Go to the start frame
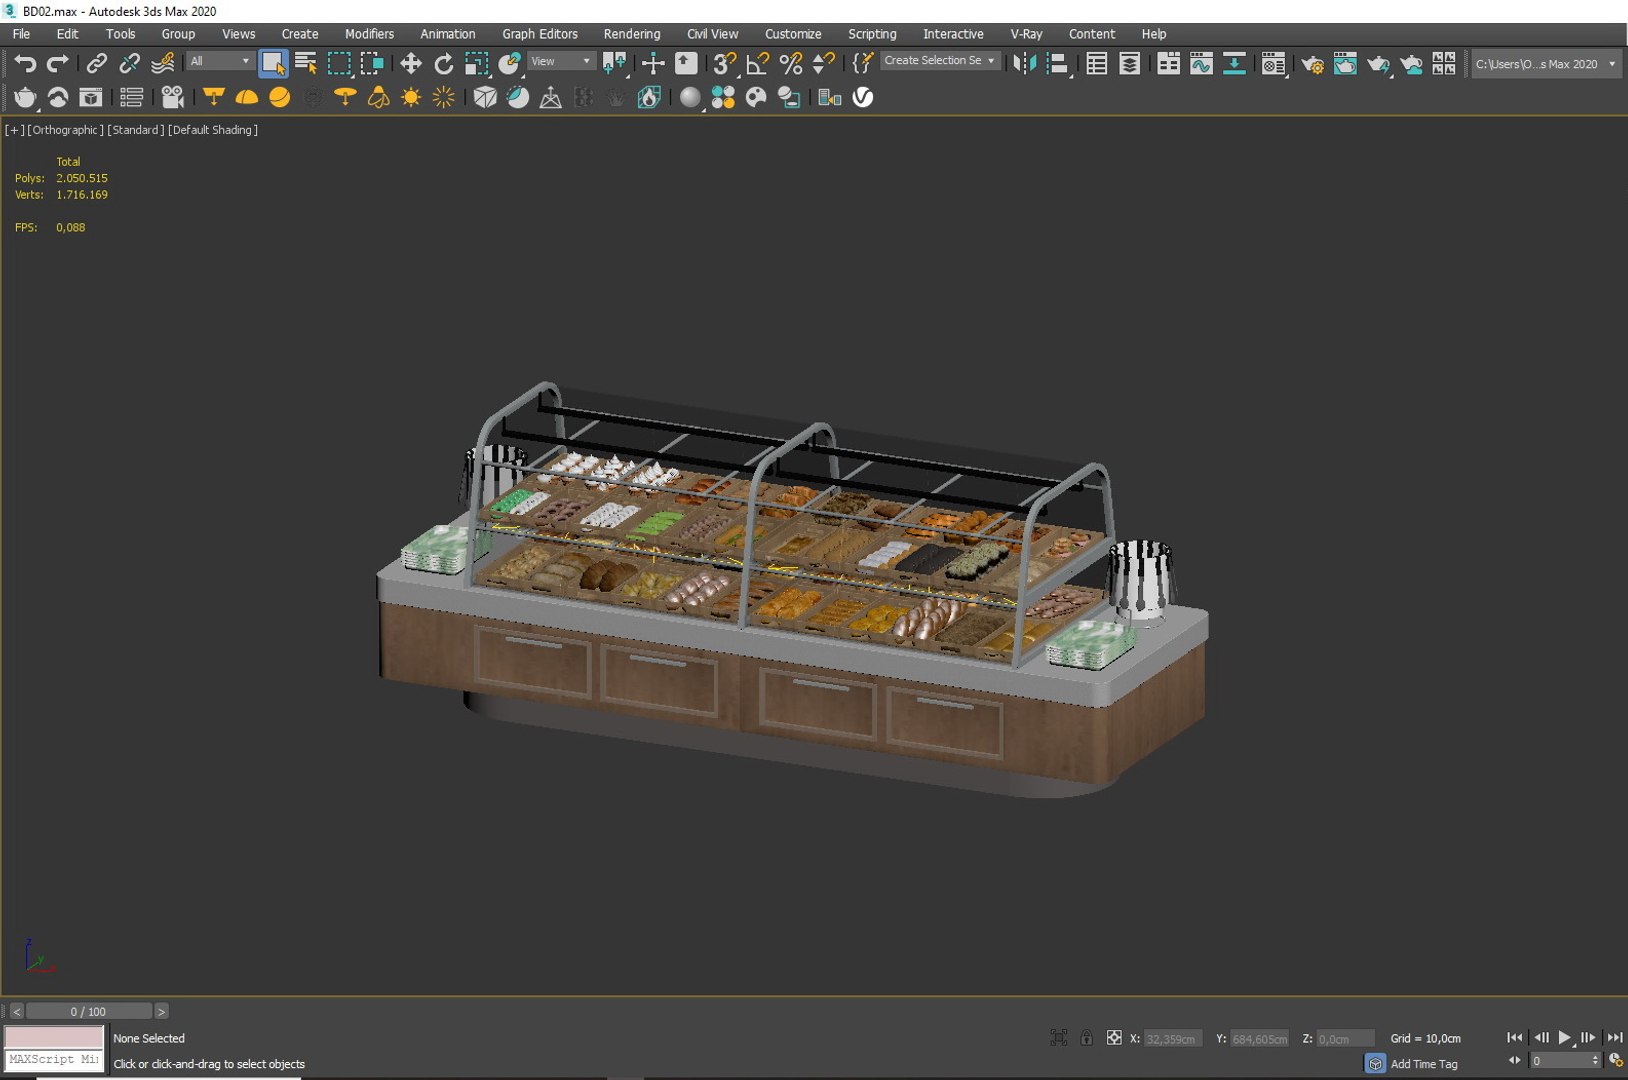 (1515, 1038)
